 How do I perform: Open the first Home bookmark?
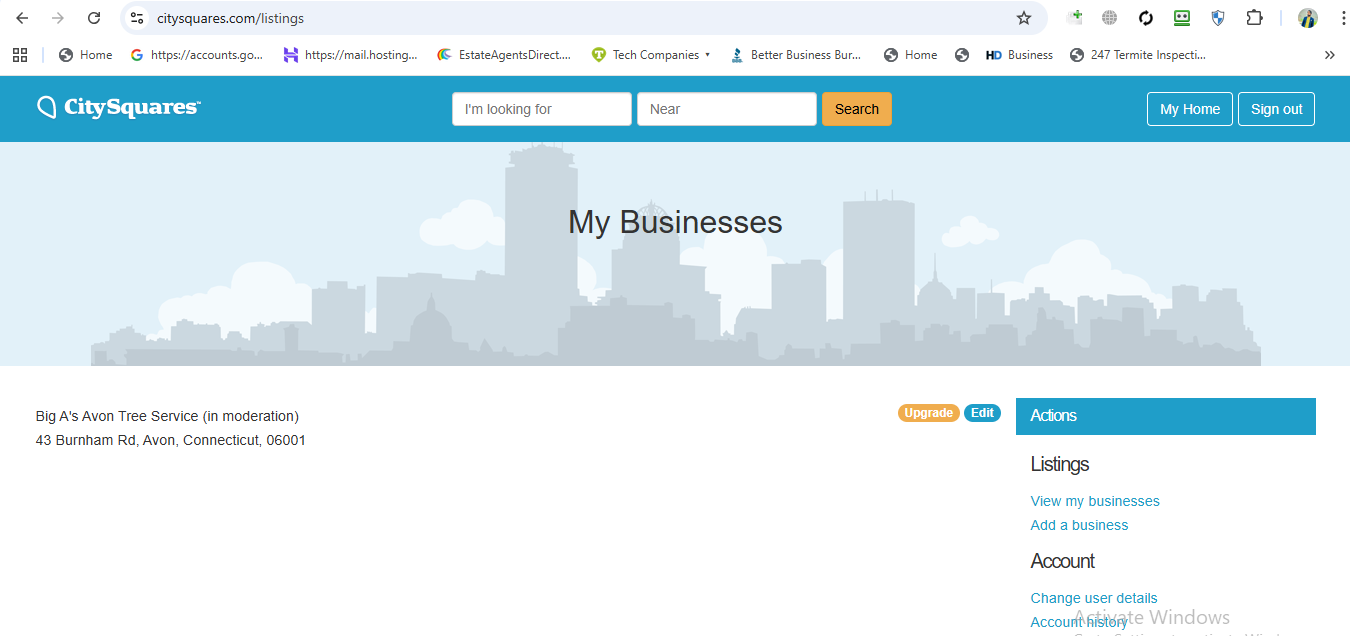point(85,55)
